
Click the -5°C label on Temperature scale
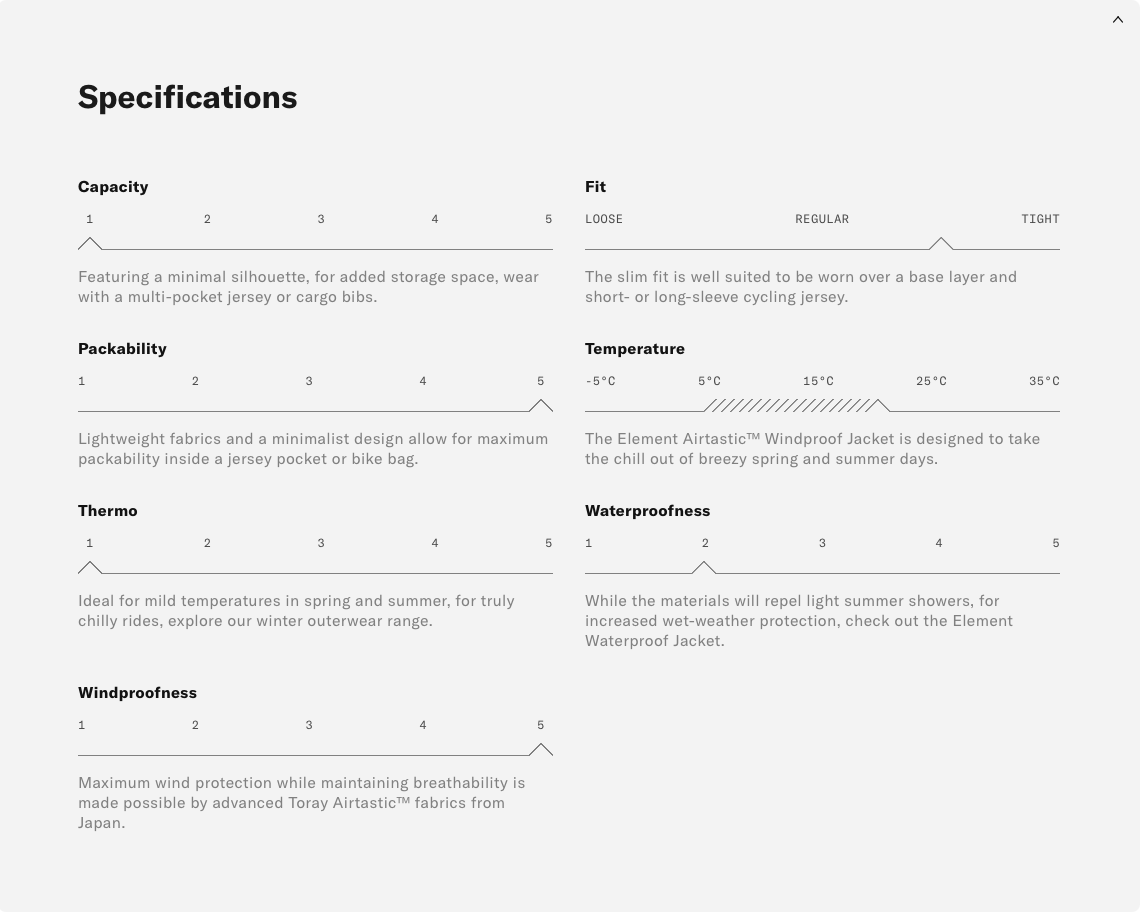(x=600, y=381)
